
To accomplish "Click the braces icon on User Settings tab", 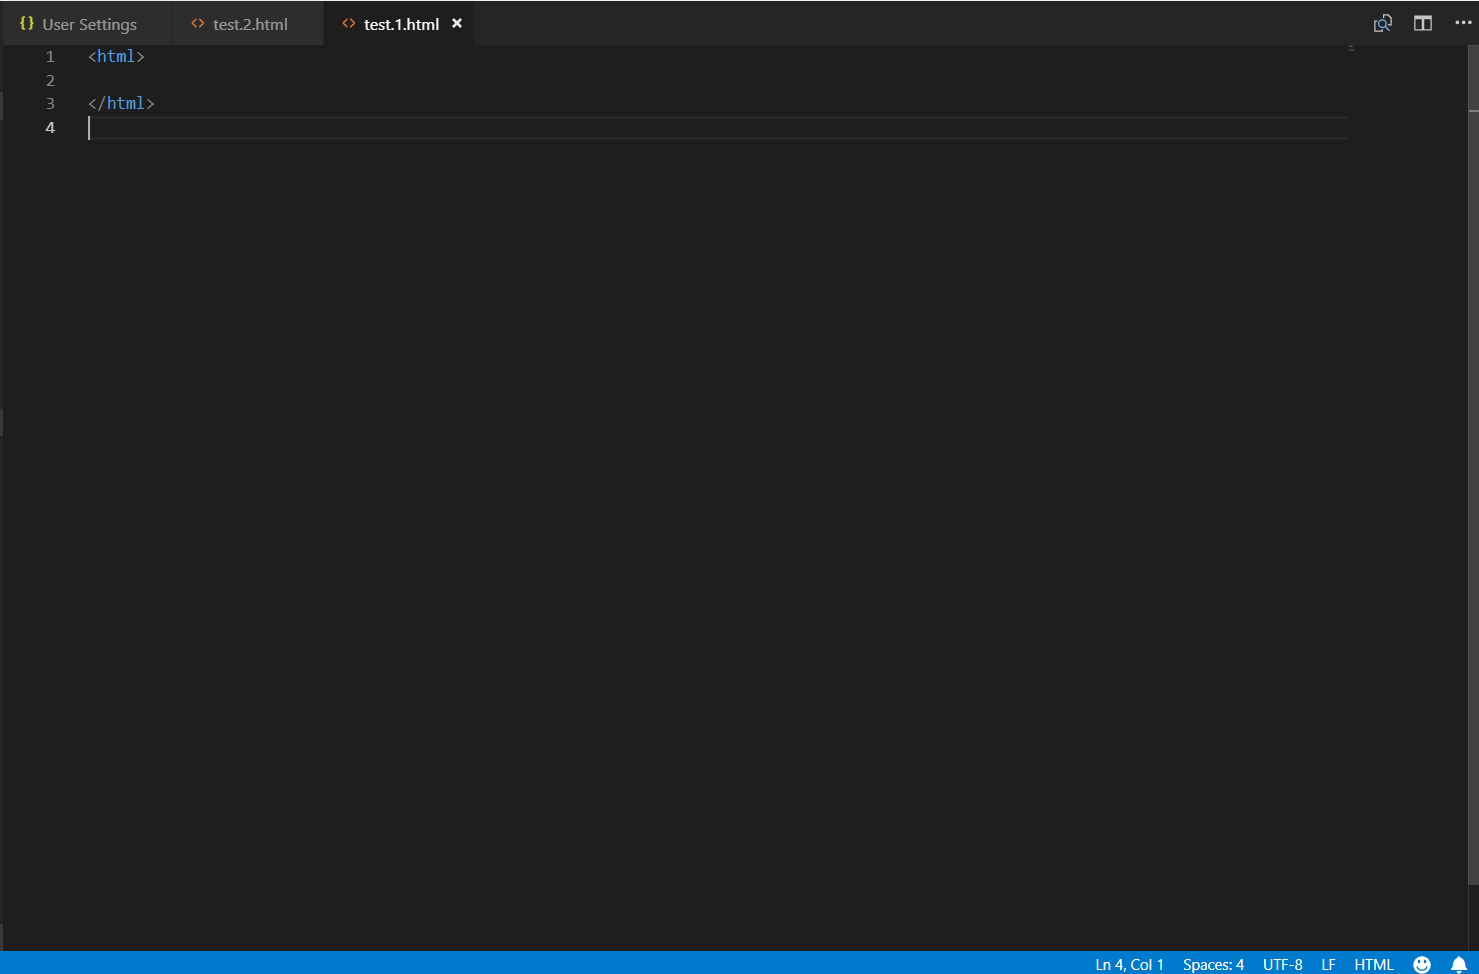I will 28,23.
